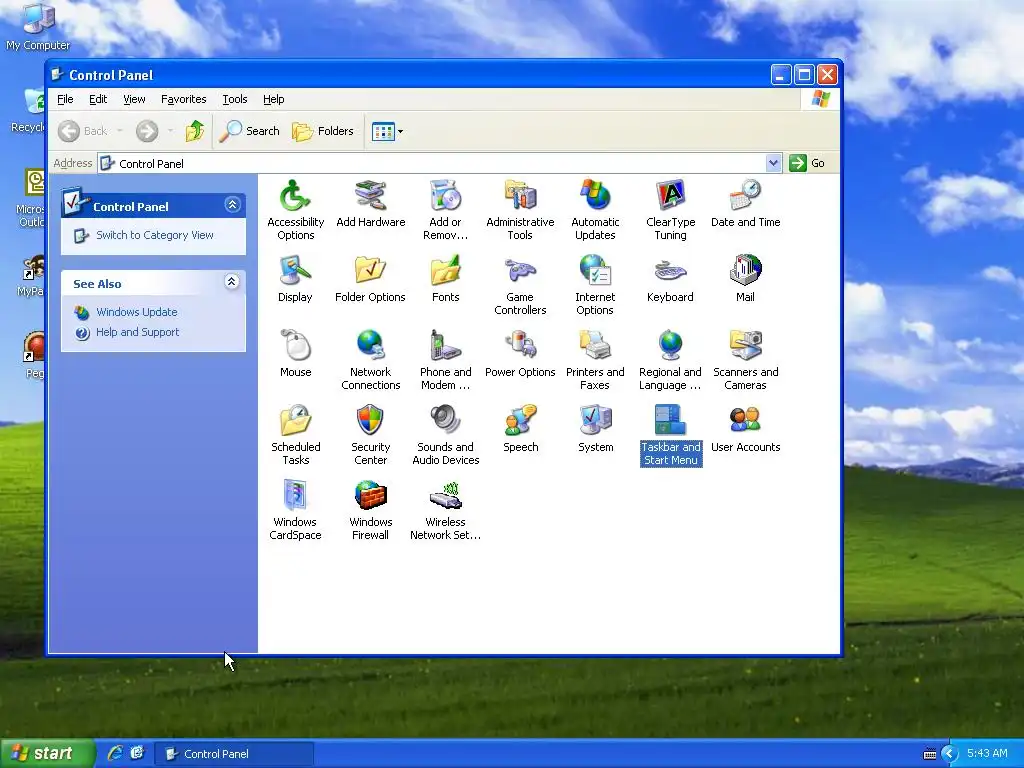Launch Internet Explorer from Quick Launch

(115, 754)
